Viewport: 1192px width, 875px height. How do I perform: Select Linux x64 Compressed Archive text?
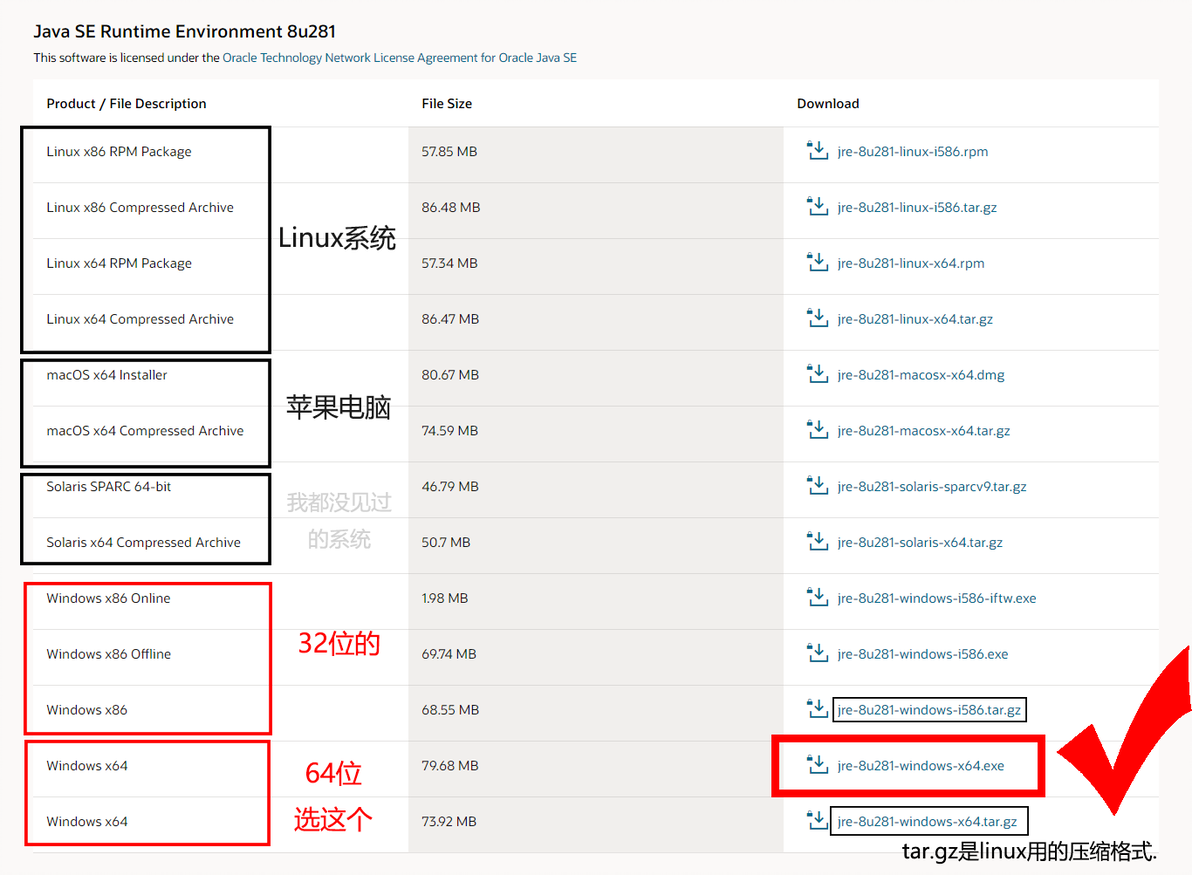coord(140,319)
